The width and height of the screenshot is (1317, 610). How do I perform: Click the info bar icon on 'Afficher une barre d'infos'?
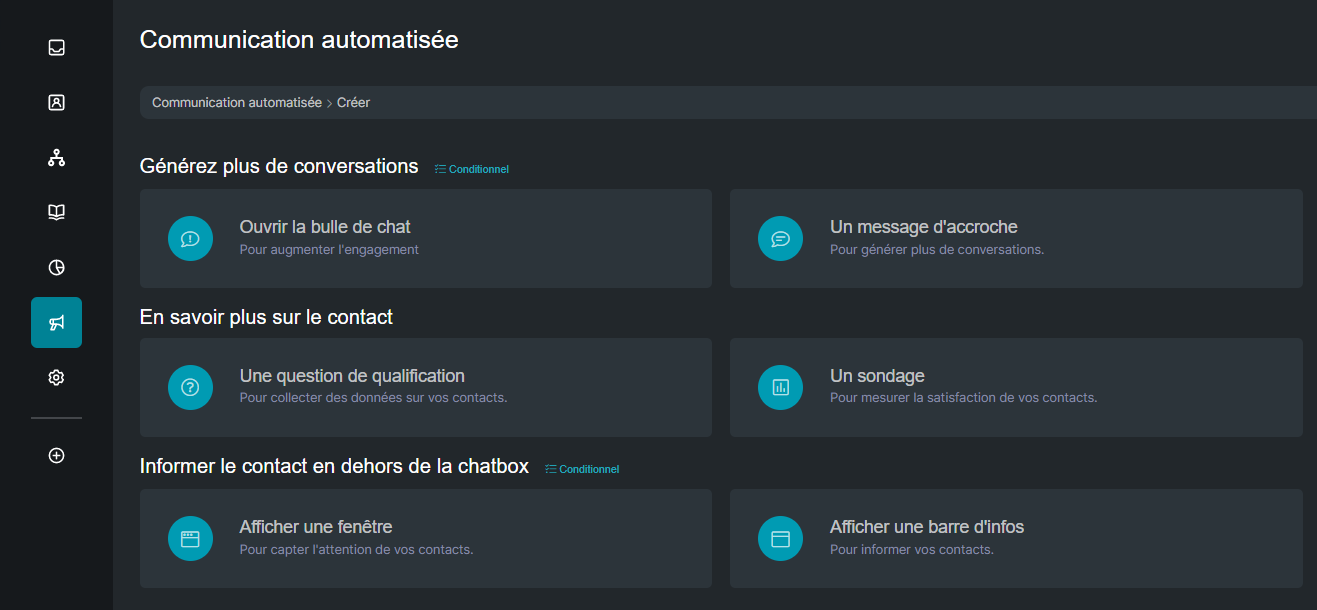[780, 538]
